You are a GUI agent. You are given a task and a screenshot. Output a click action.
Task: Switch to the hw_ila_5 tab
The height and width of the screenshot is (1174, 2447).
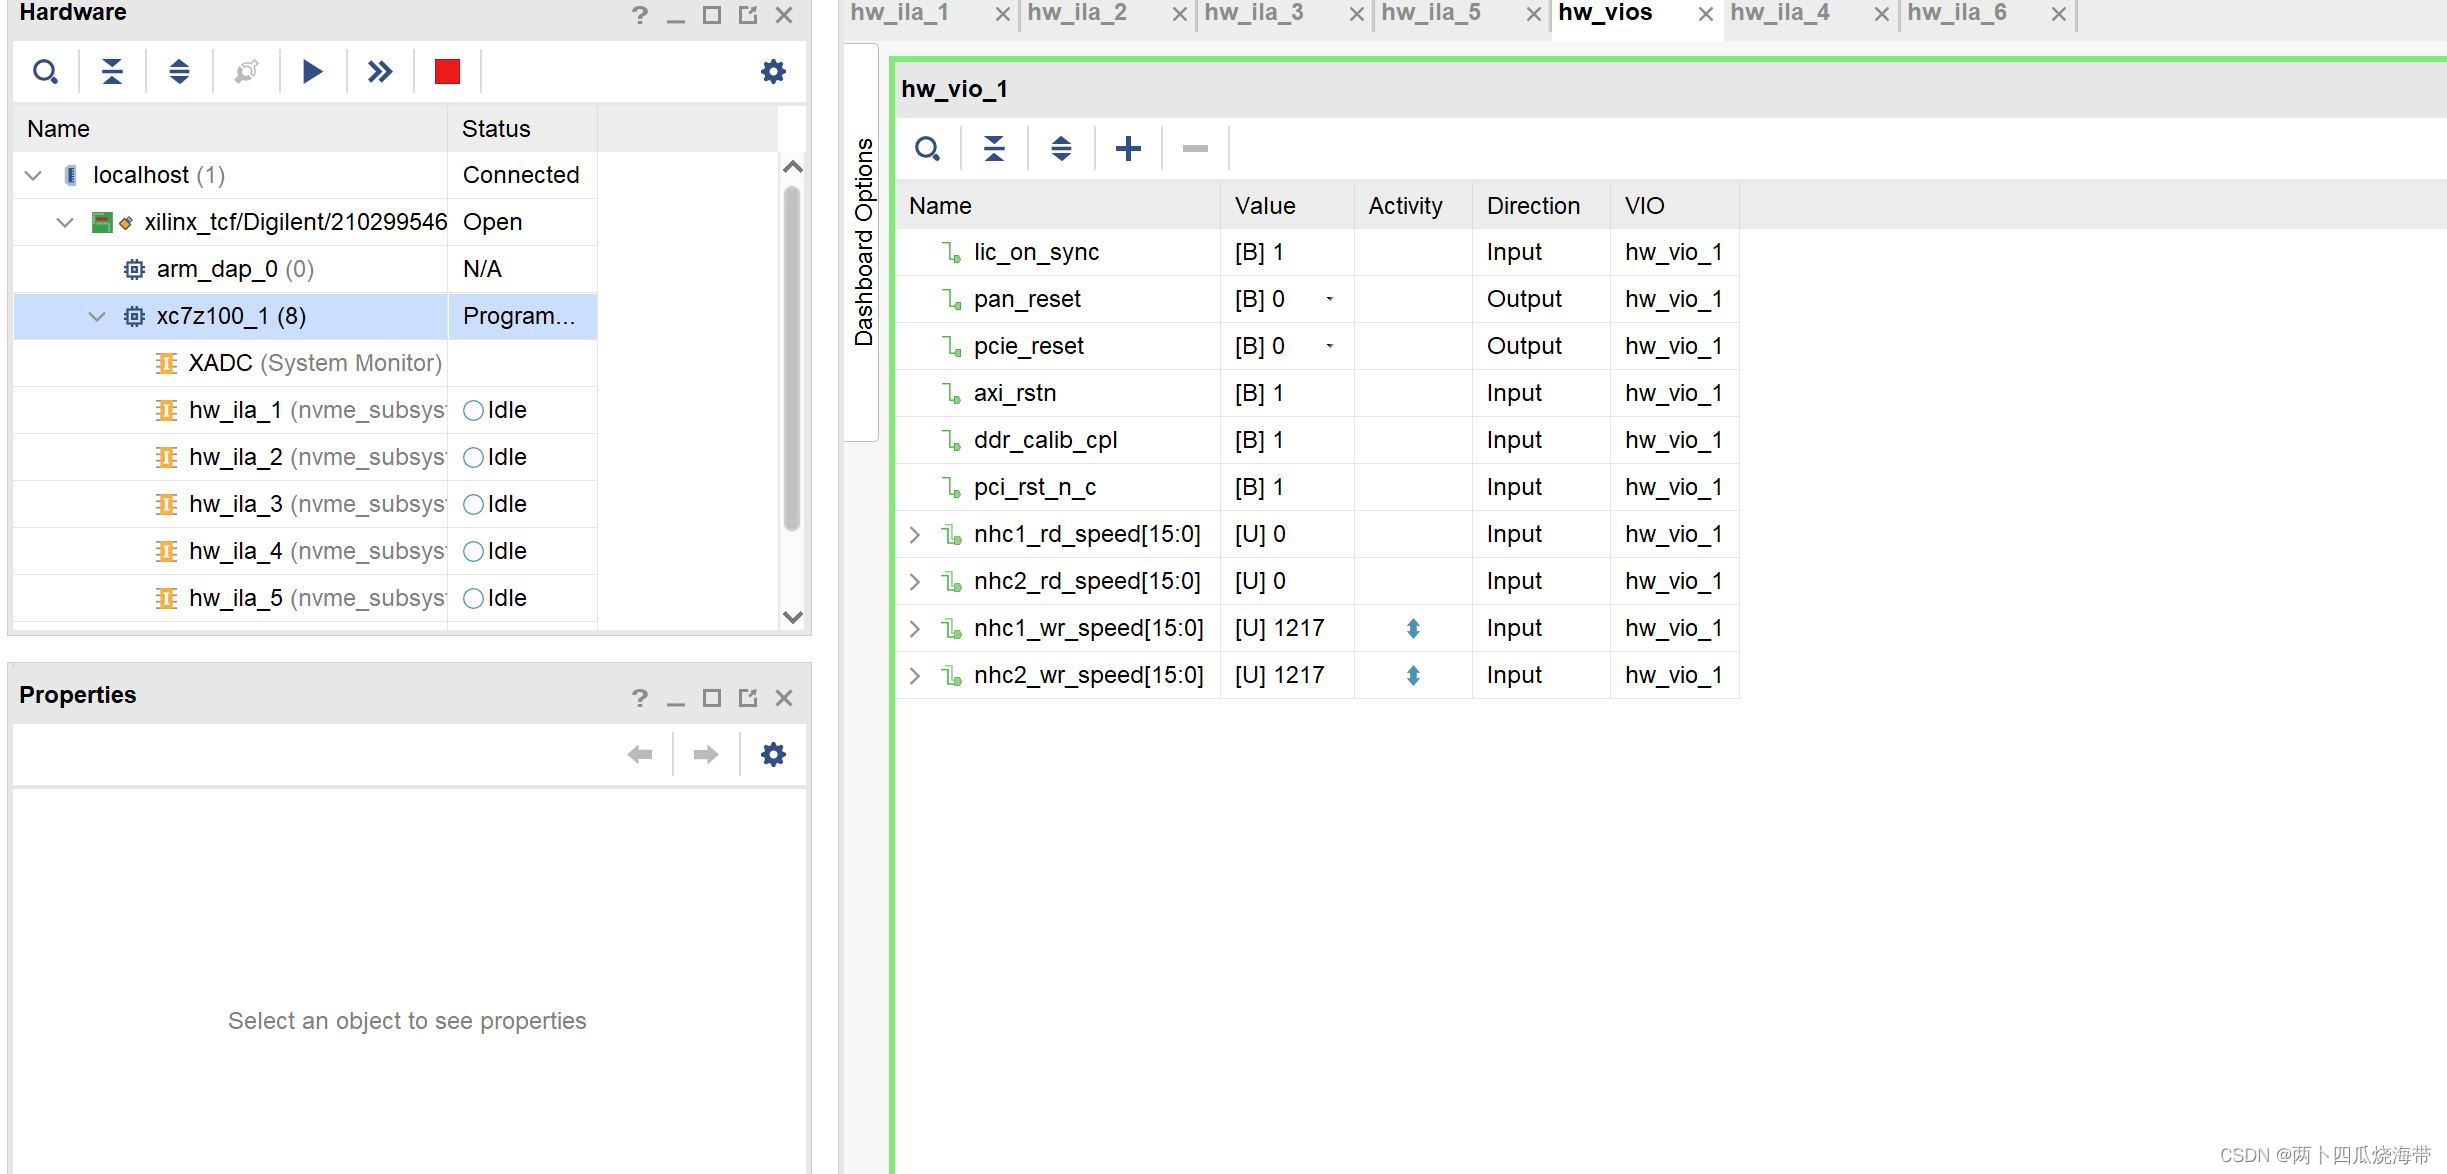pos(1430,13)
